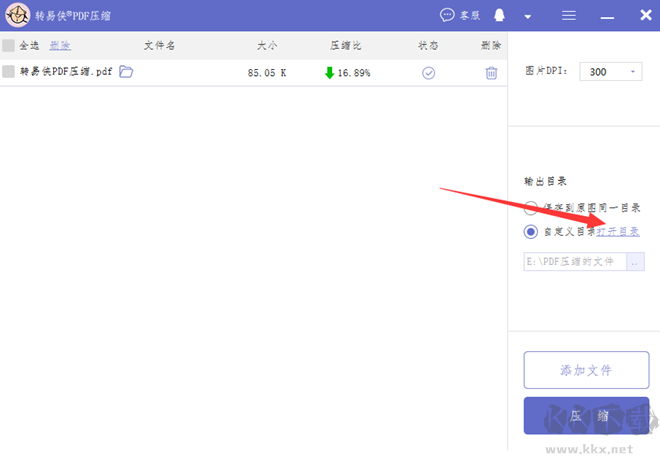Open 客服 customer service chat
This screenshot has height=456, width=660.
(461, 15)
